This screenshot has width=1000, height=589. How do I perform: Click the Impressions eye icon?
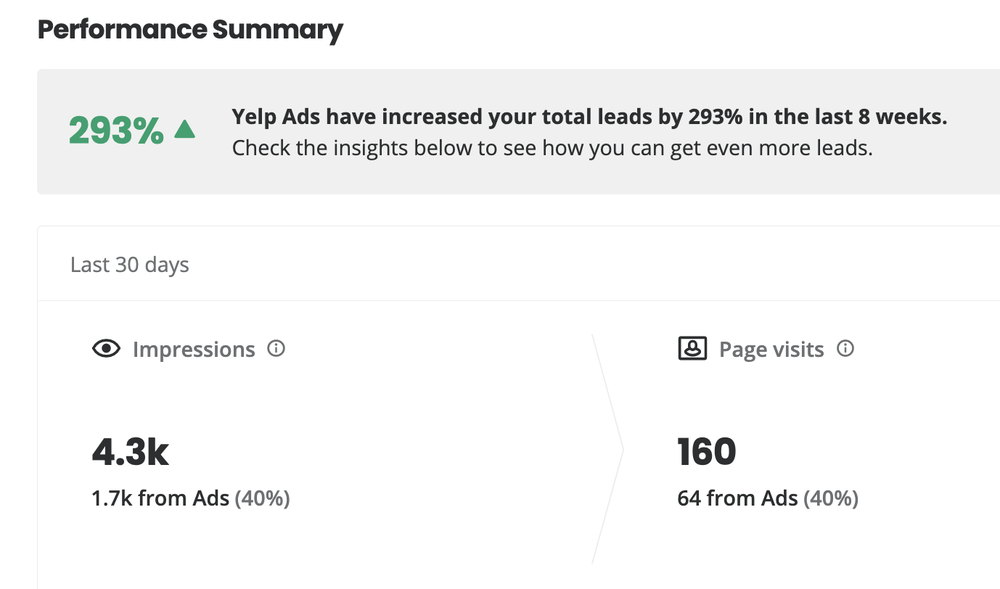106,349
